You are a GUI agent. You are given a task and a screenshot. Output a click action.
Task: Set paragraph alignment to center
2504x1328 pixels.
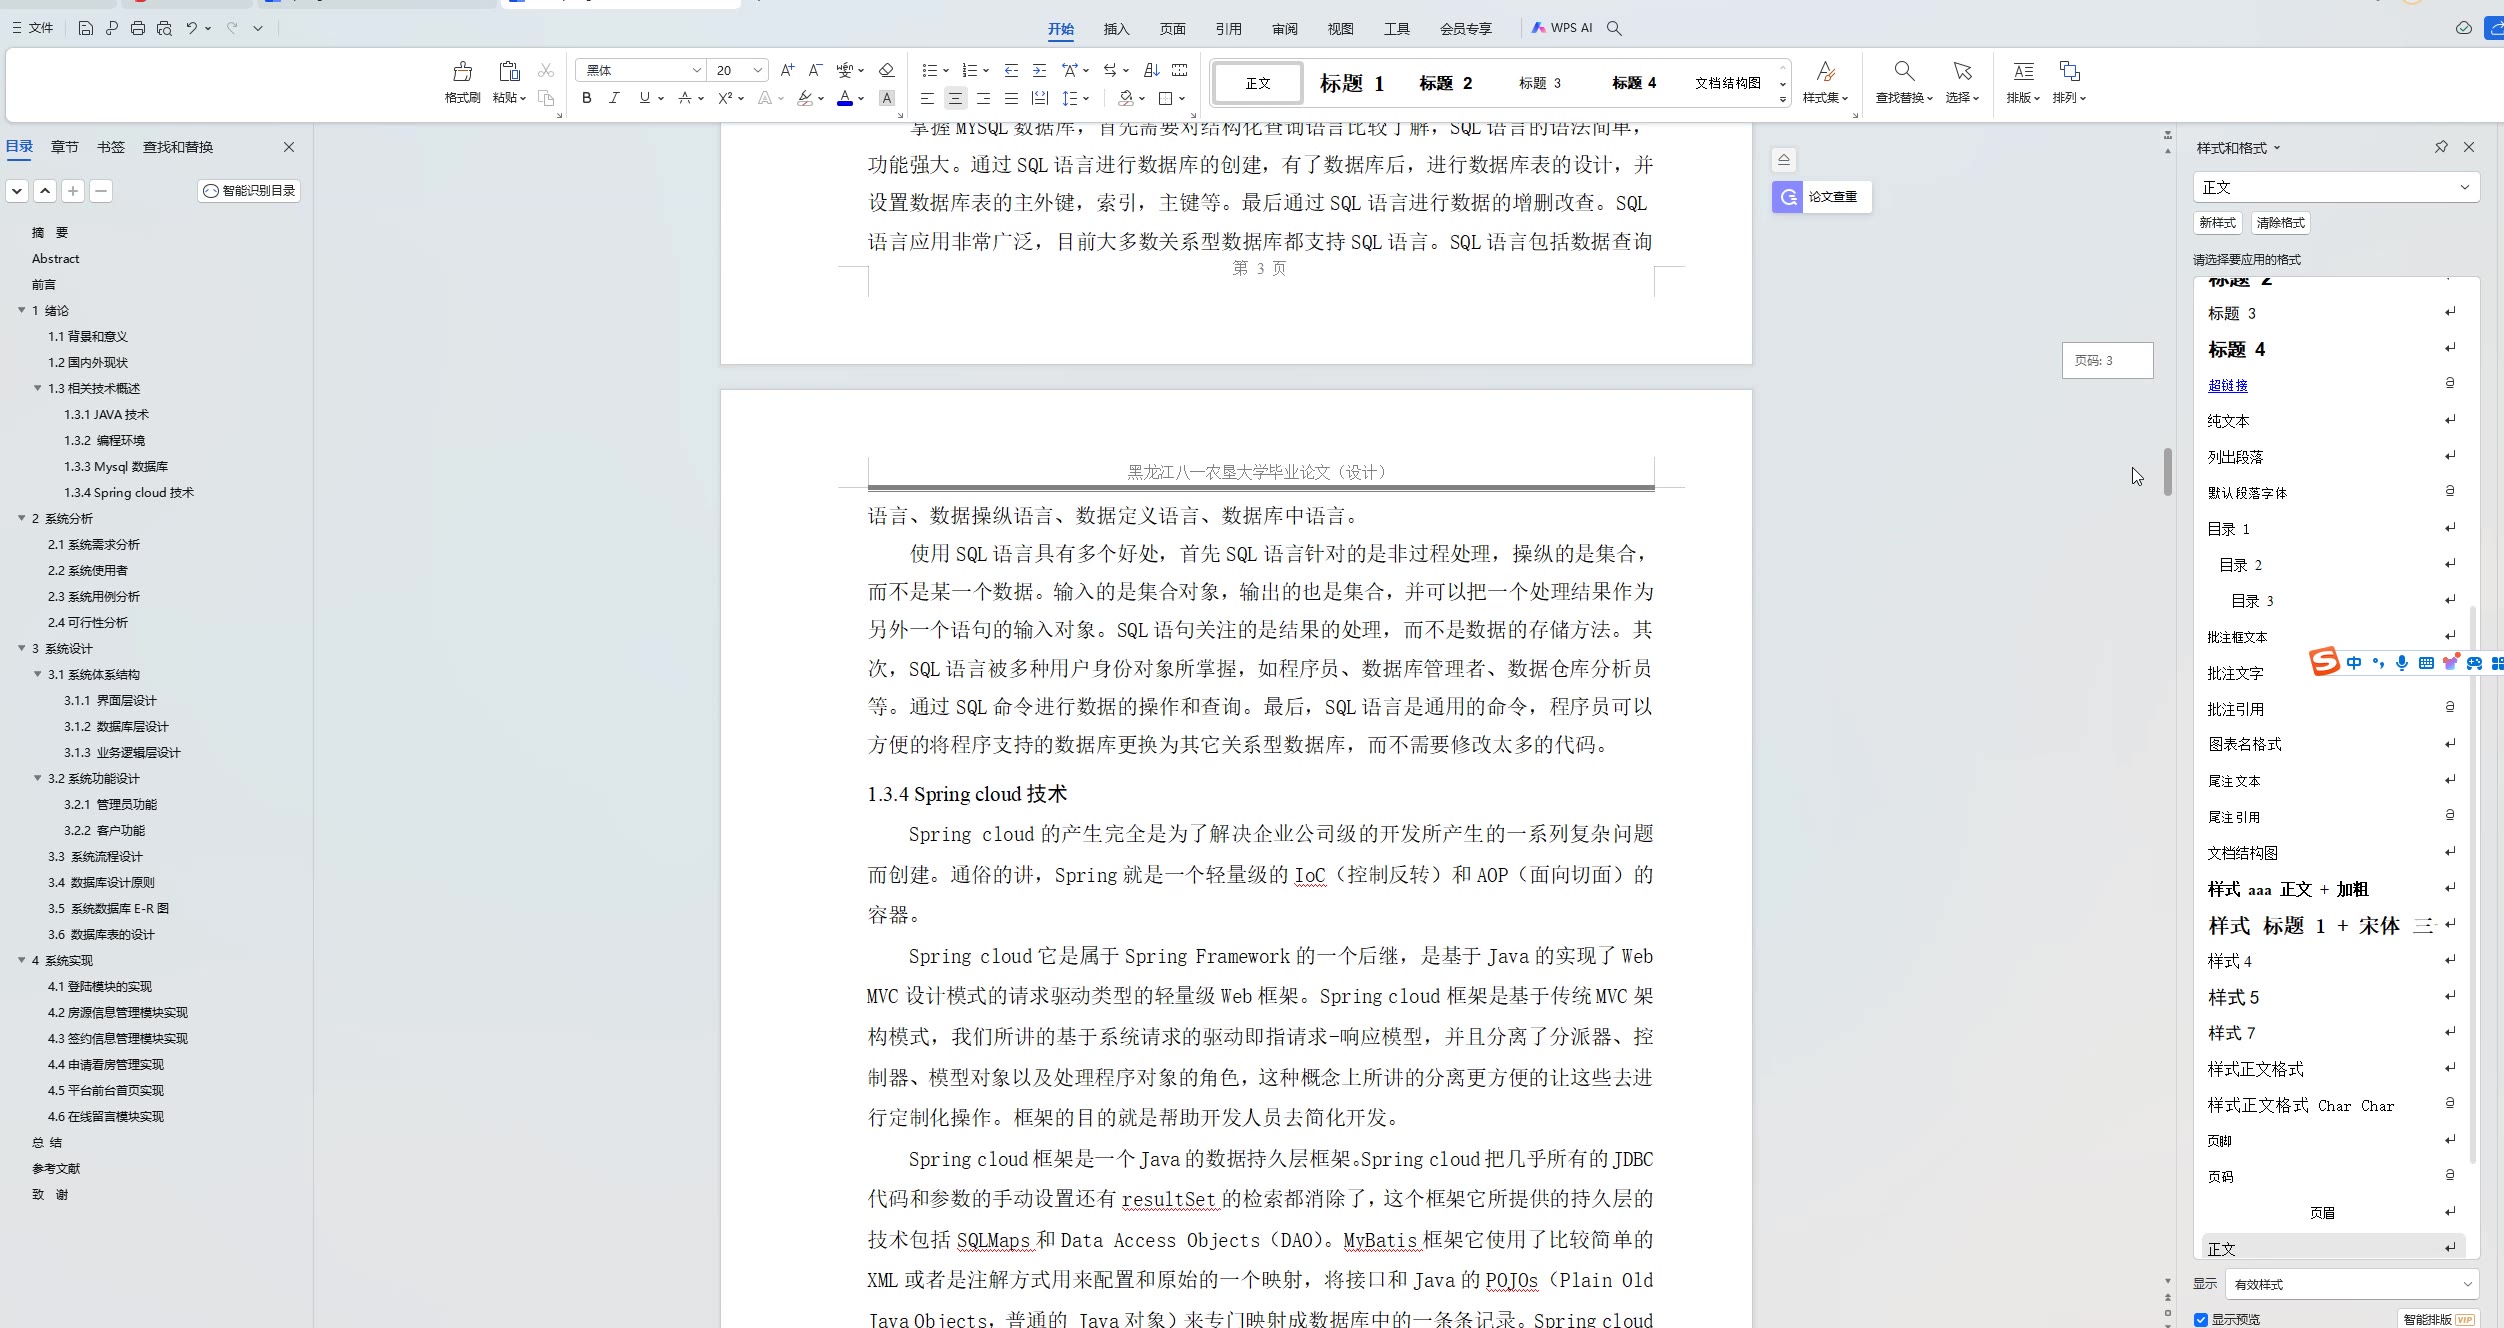click(955, 98)
